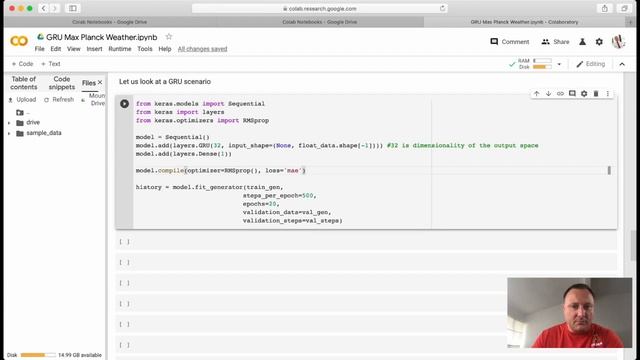Expand the drive folder
Image resolution: width=640 pixels, height=360 pixels.
point(9,122)
